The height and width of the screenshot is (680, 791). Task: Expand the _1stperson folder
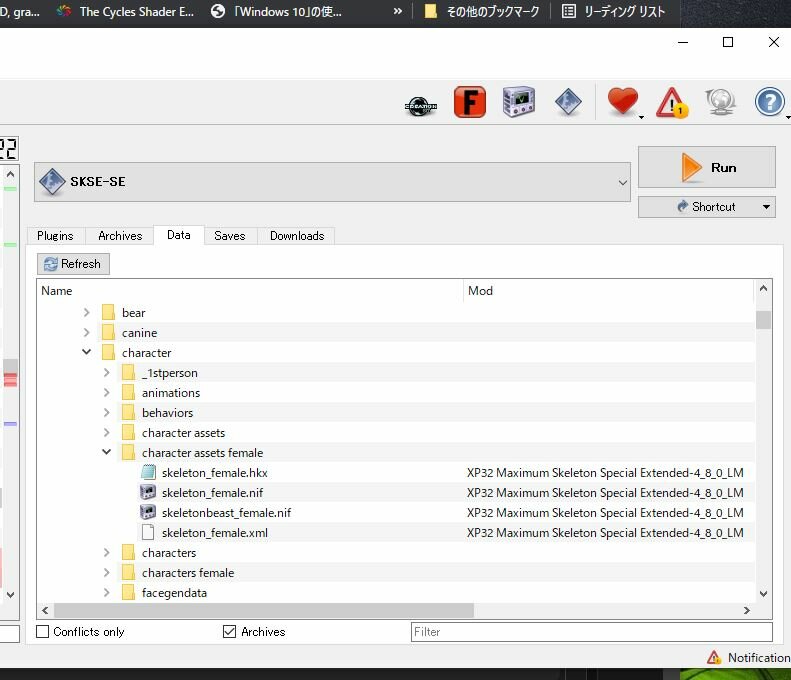click(x=106, y=372)
